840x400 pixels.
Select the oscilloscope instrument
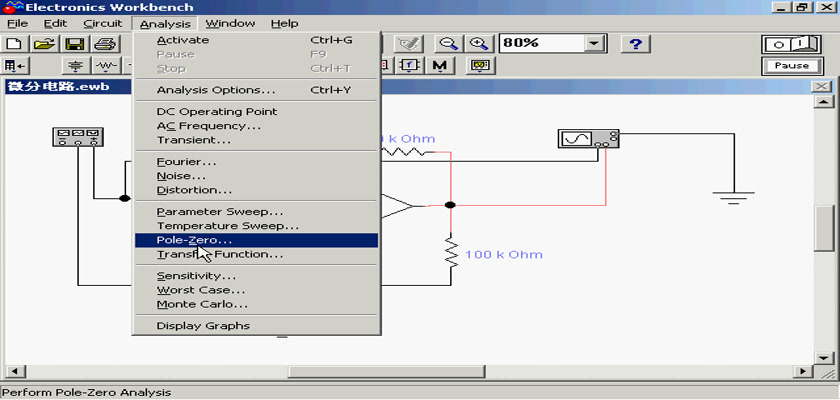(x=588, y=139)
